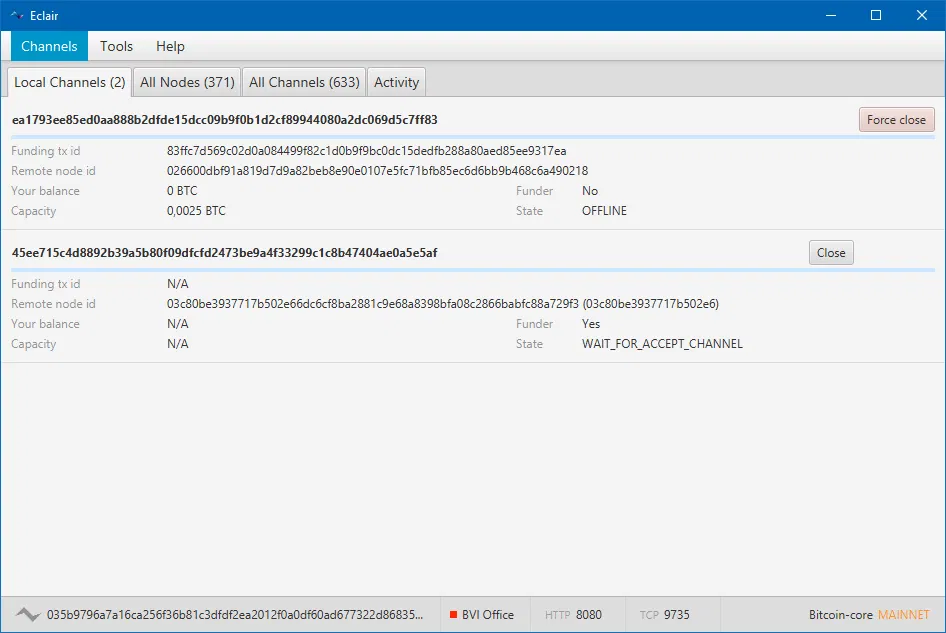Click the second channel's balance bar
The image size is (946, 633).
point(472,269)
